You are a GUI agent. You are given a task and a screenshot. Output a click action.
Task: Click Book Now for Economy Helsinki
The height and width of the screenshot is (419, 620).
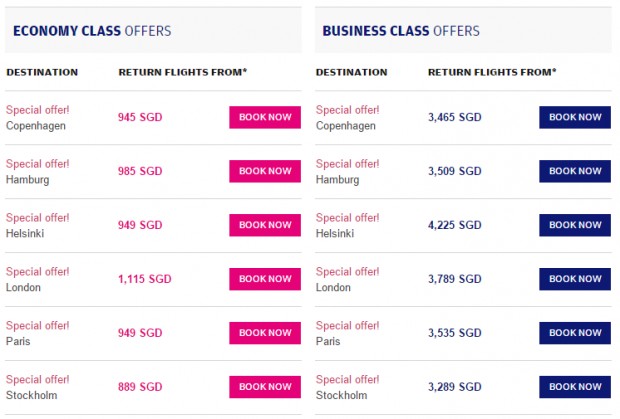tap(265, 225)
